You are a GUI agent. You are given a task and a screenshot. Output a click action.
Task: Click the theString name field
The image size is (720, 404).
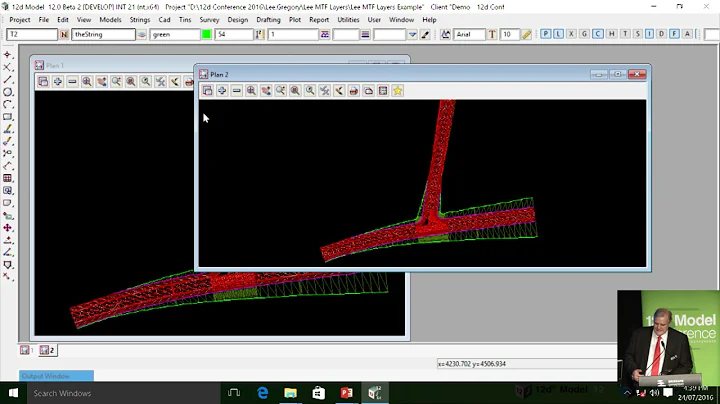click(x=103, y=34)
